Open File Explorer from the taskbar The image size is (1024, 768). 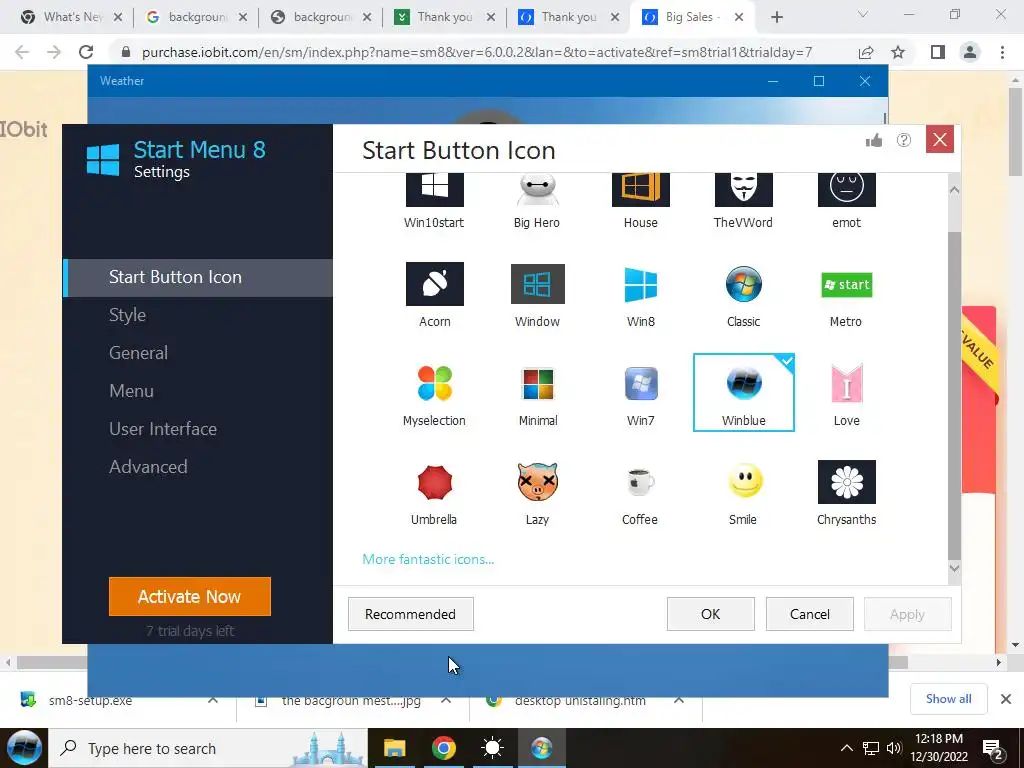point(394,748)
